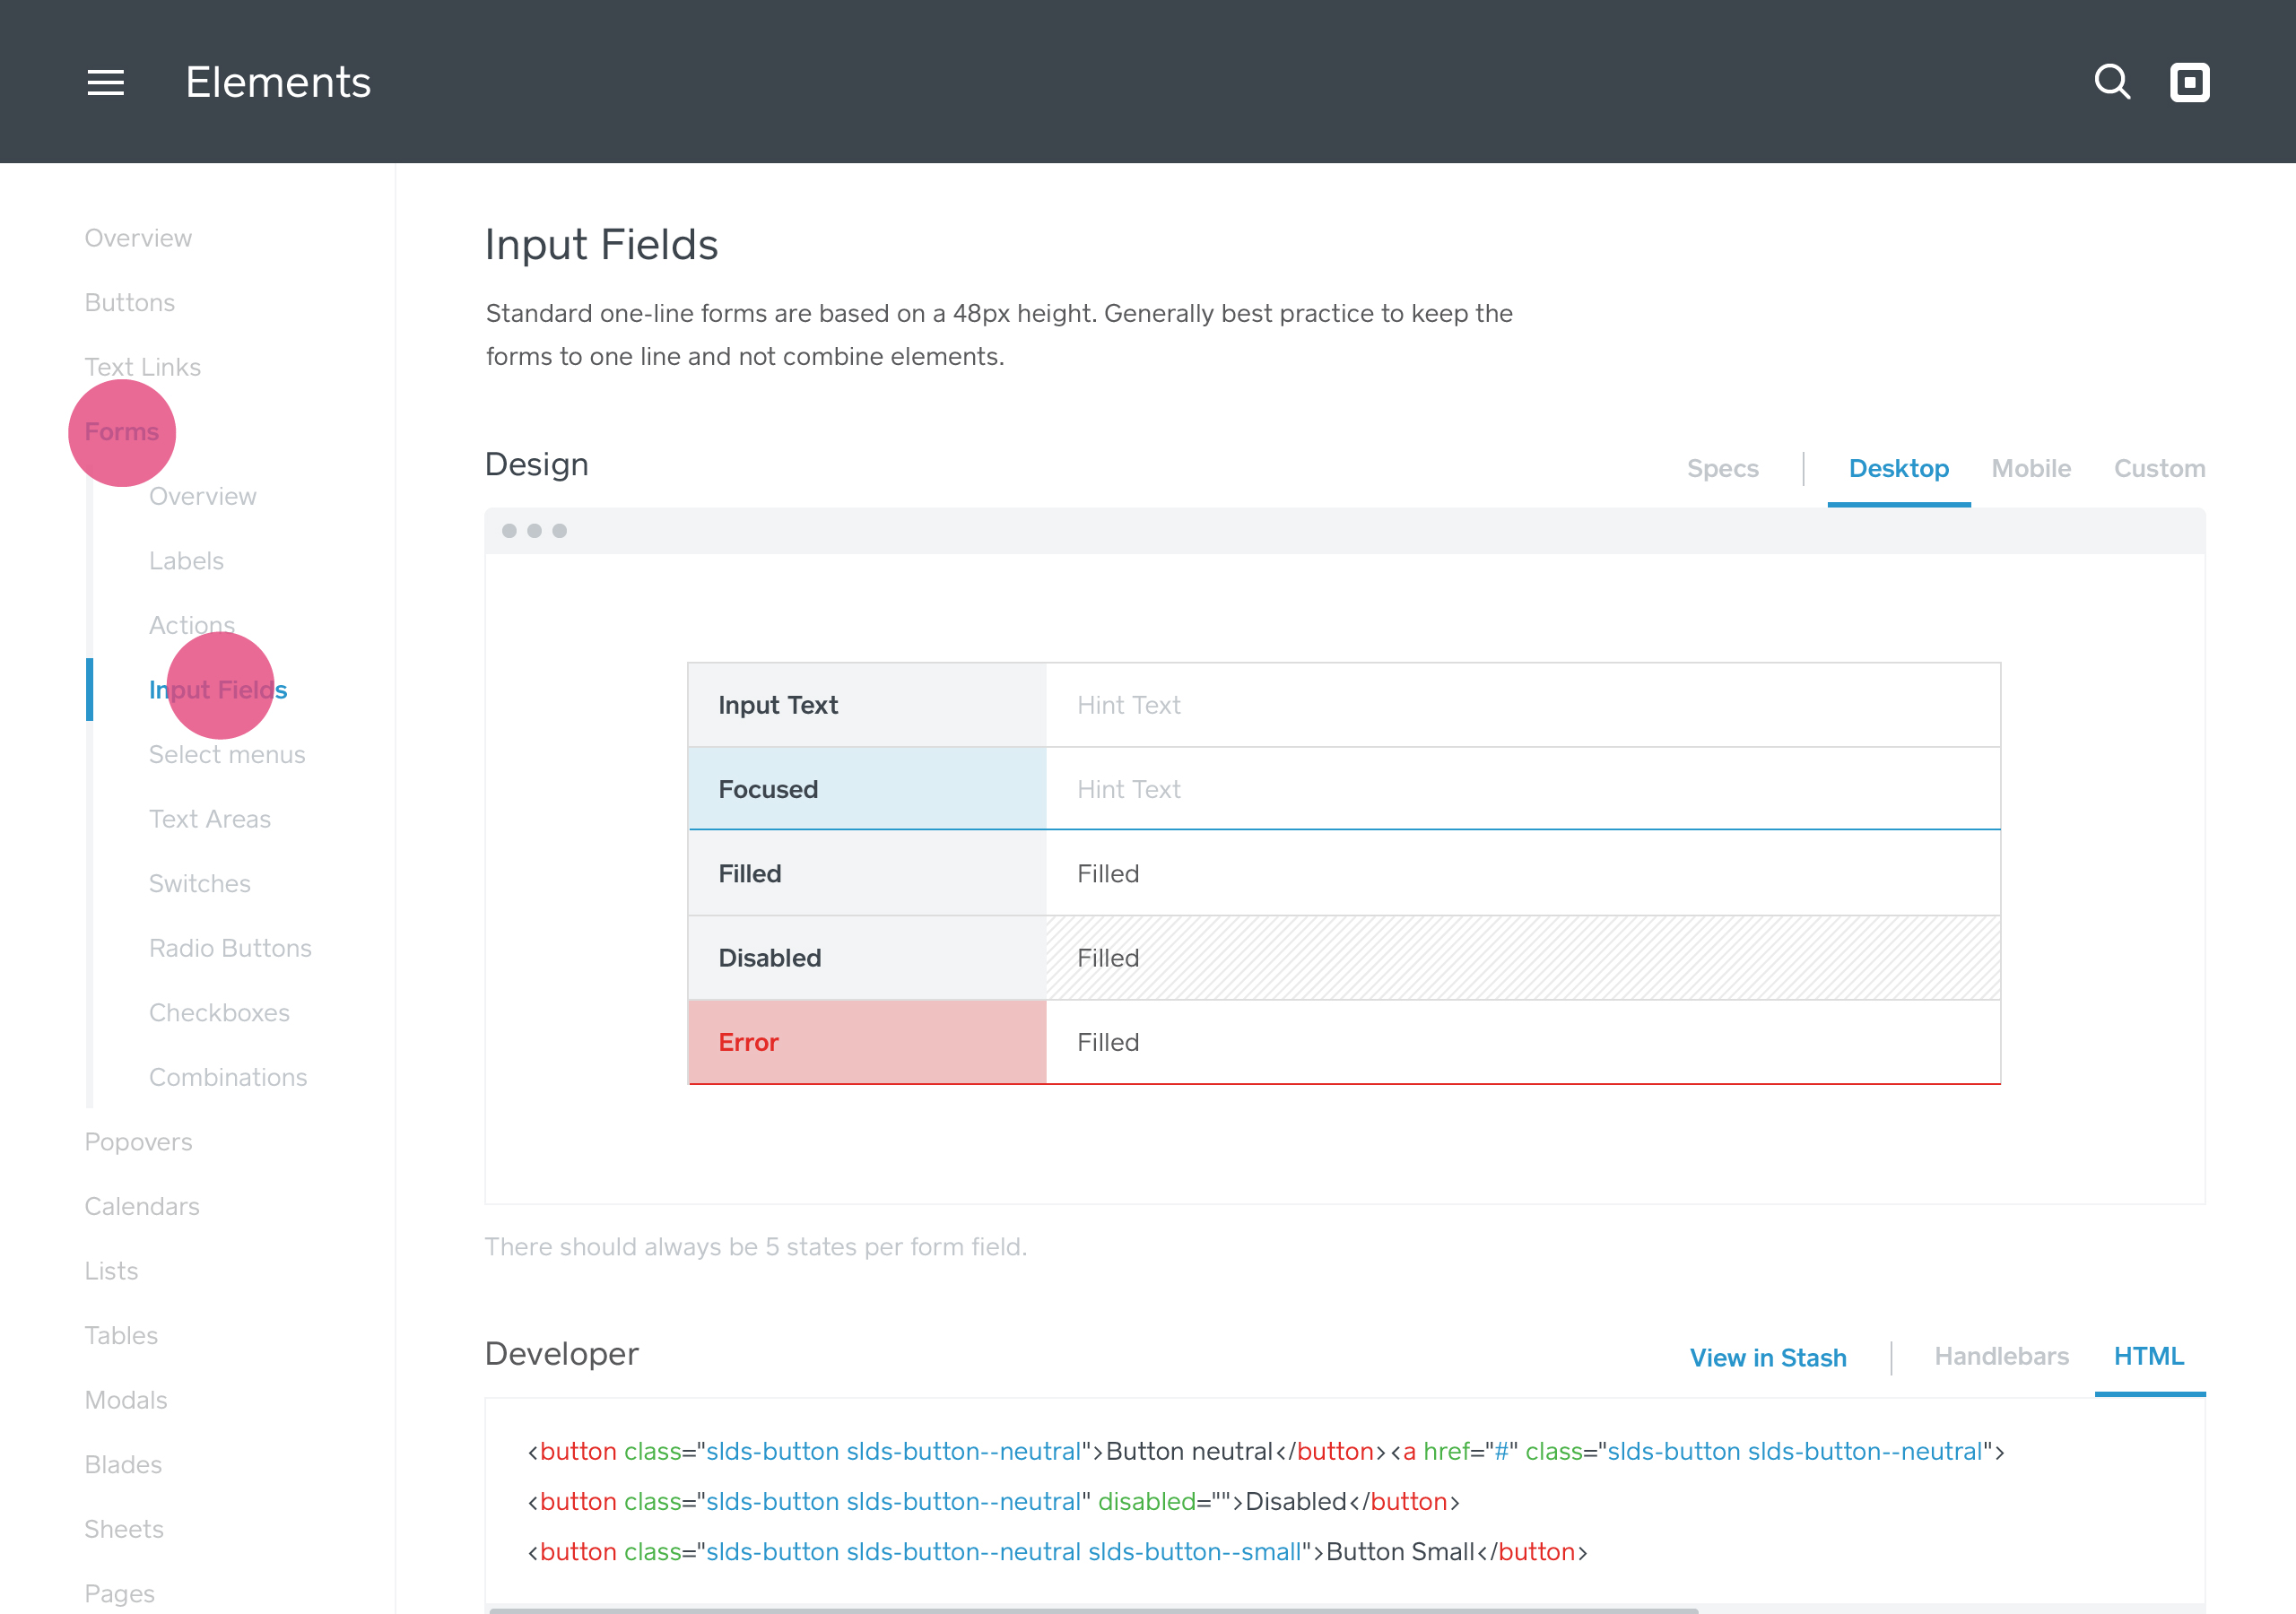2296x1614 pixels.
Task: Open the Switches sidebar item
Action: [x=200, y=883]
